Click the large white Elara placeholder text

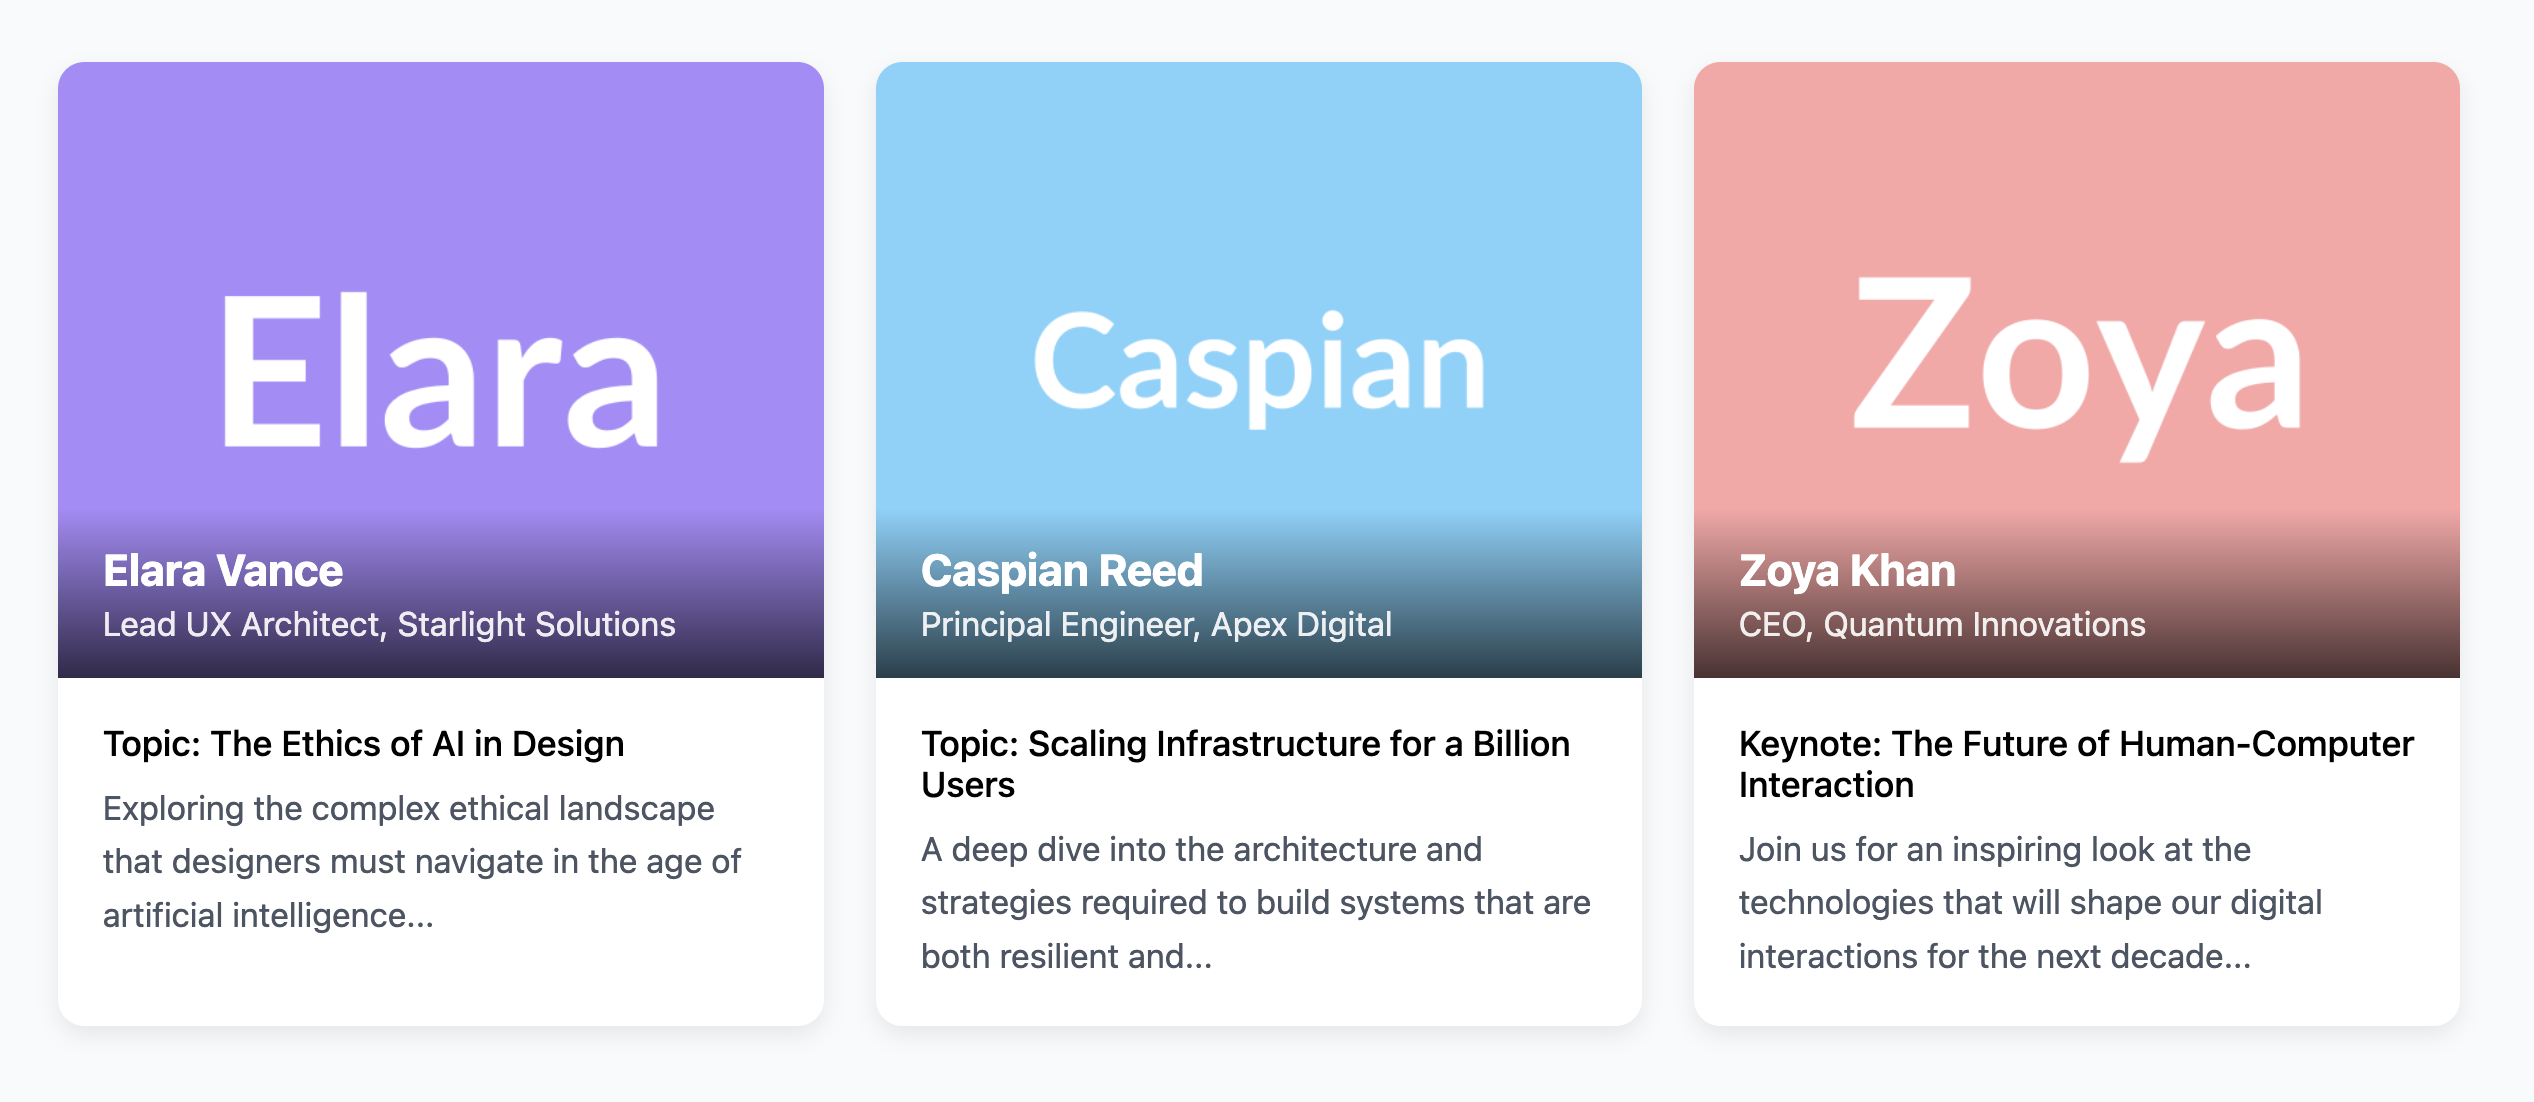pyautogui.click(x=440, y=370)
